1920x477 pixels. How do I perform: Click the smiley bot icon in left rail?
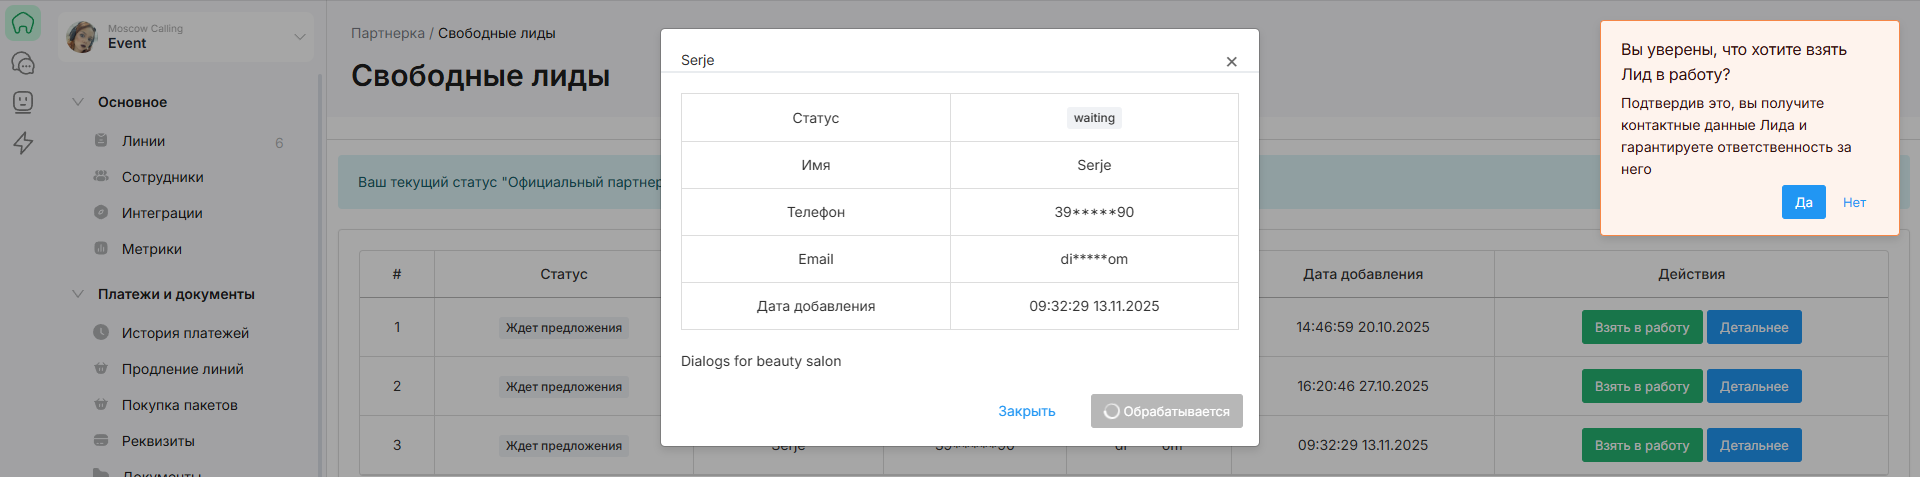click(23, 102)
